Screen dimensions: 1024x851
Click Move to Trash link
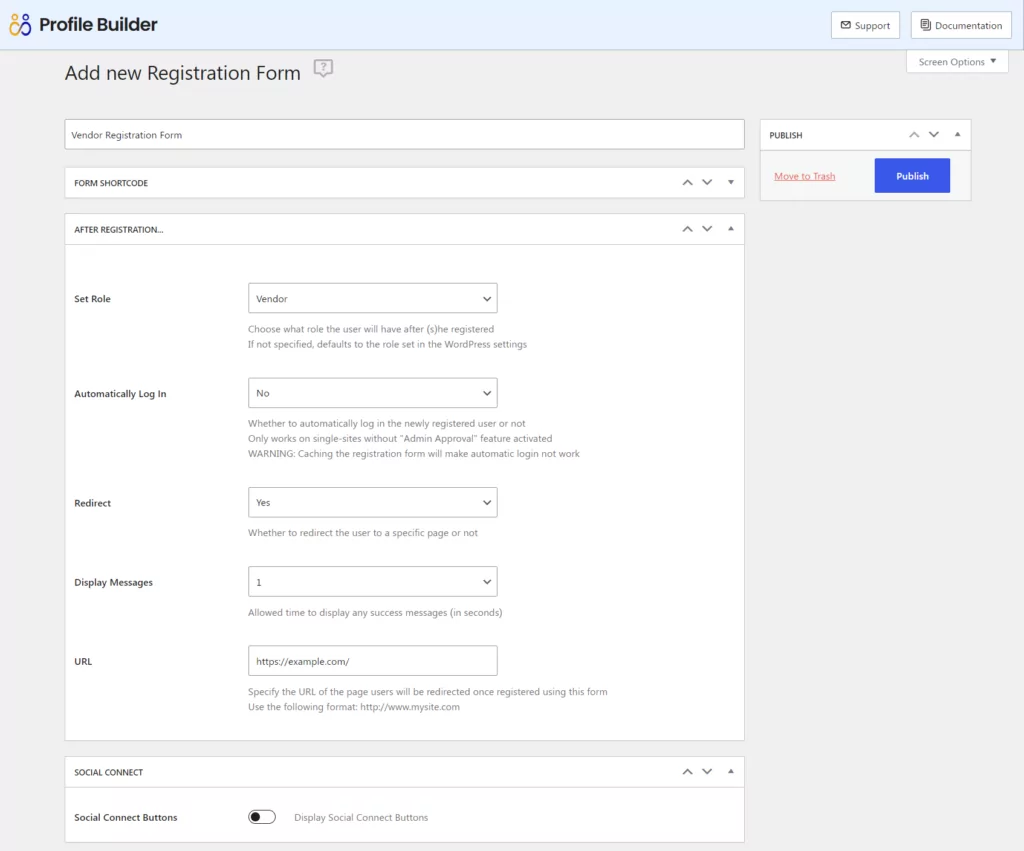pos(805,176)
